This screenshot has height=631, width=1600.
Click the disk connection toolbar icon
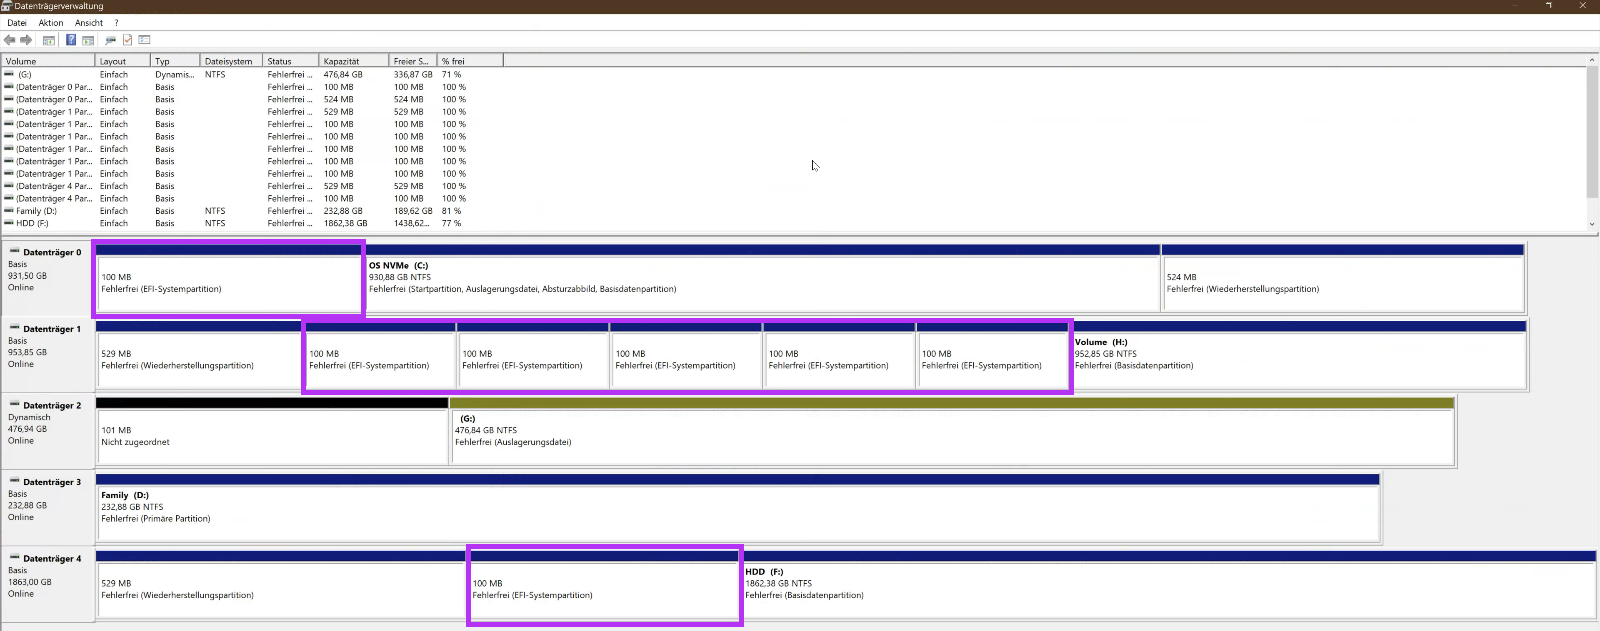coord(110,40)
